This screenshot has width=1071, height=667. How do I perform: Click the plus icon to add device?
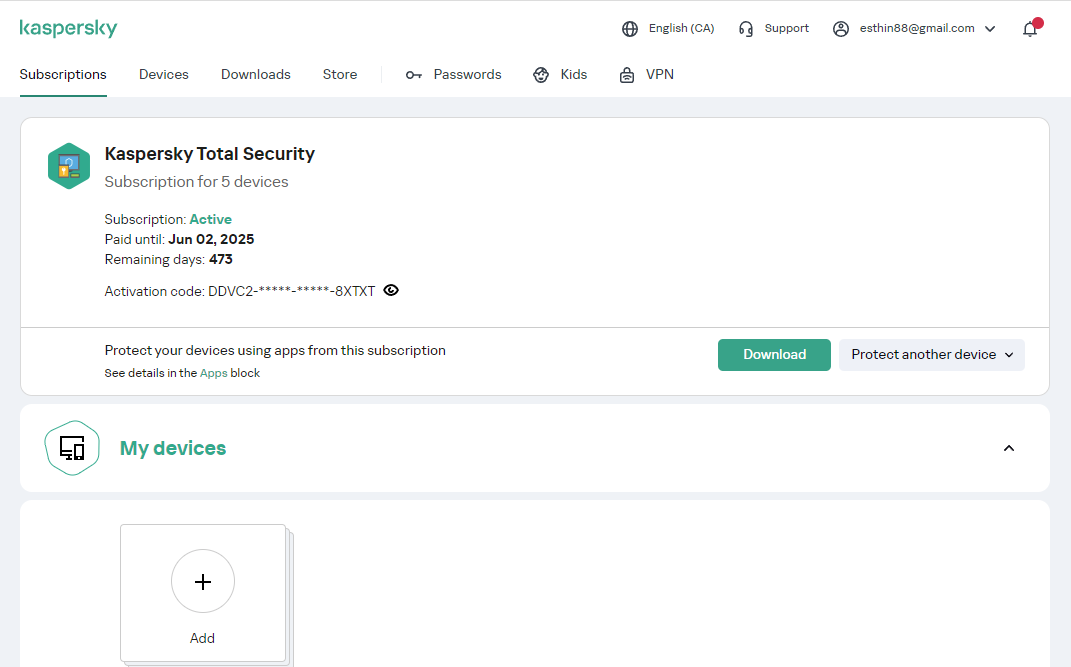point(203,581)
